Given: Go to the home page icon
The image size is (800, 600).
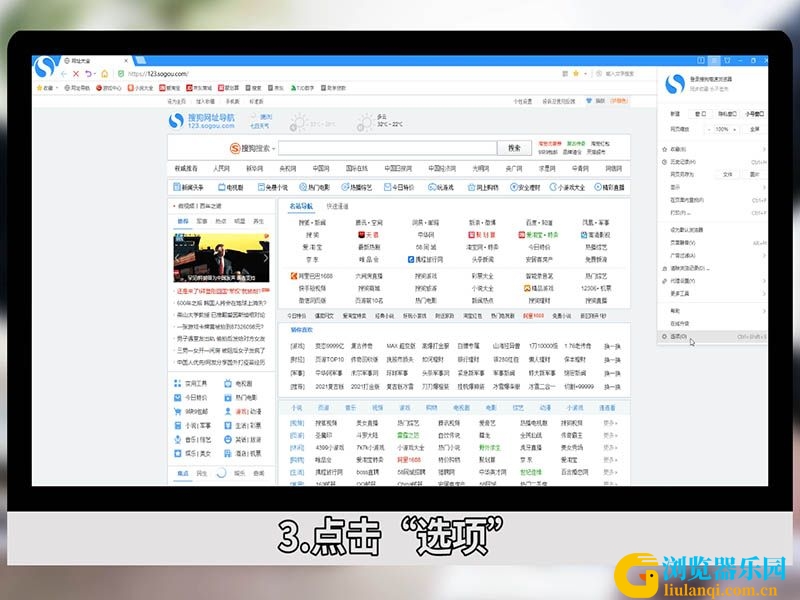Looking at the screenshot, I should 105,74.
